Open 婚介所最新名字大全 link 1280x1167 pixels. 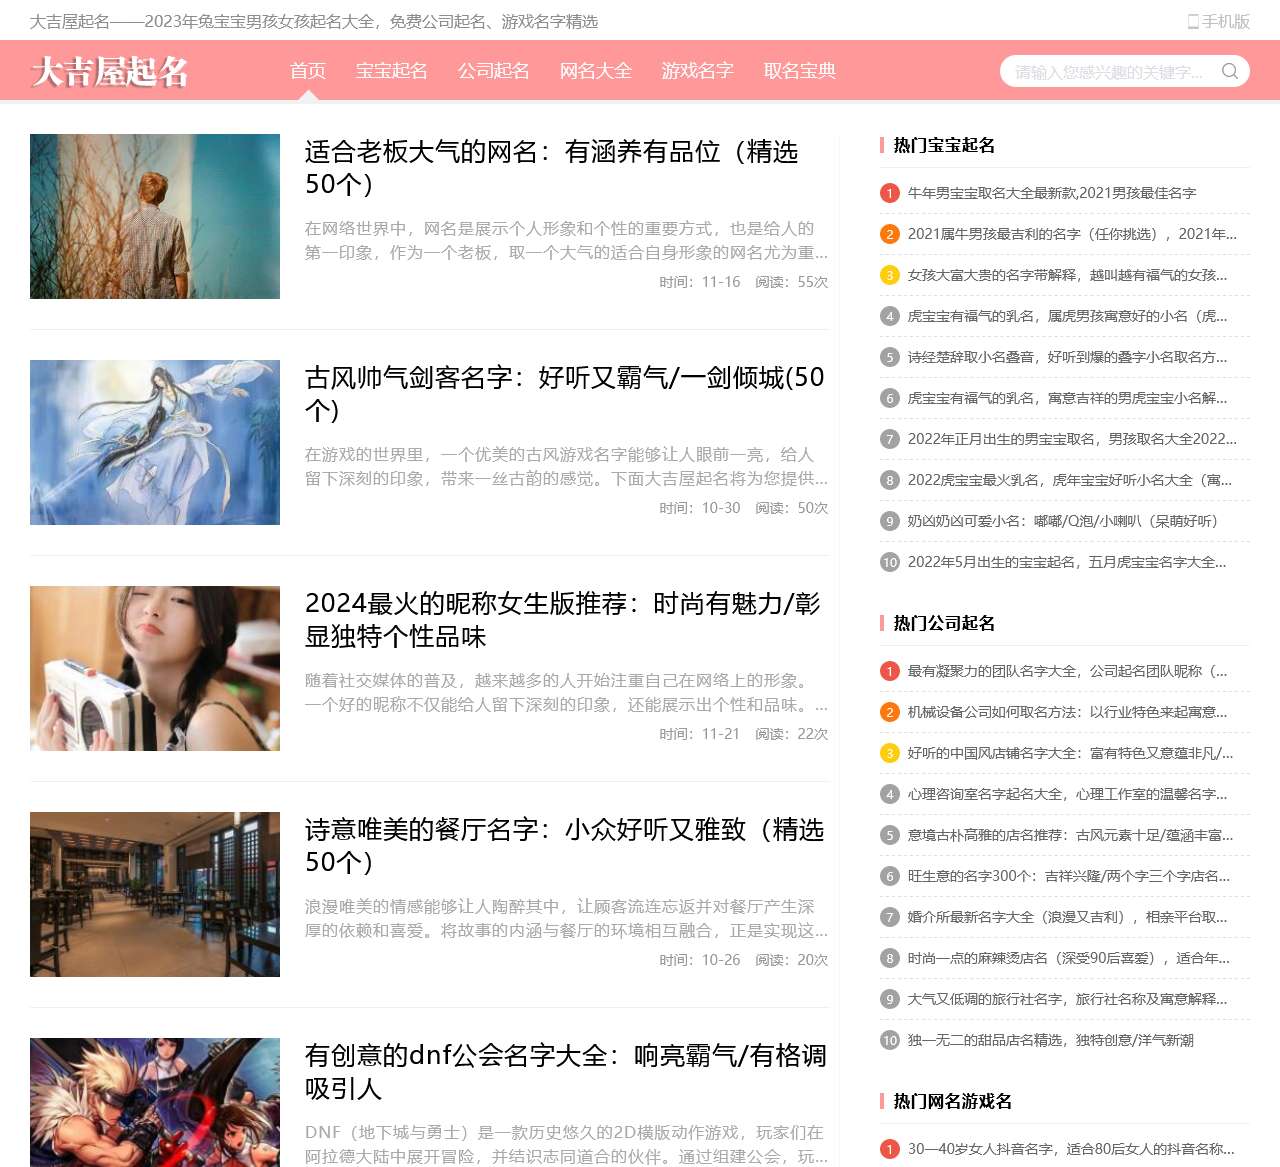[x=1067, y=917]
